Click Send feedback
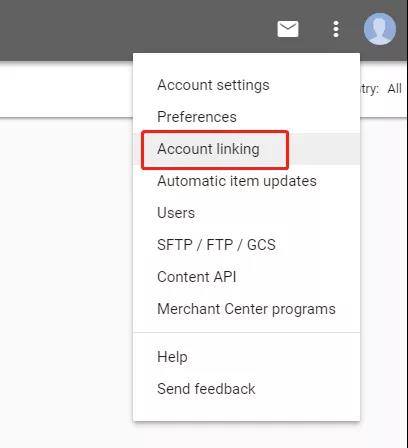This screenshot has width=408, height=448. [206, 389]
